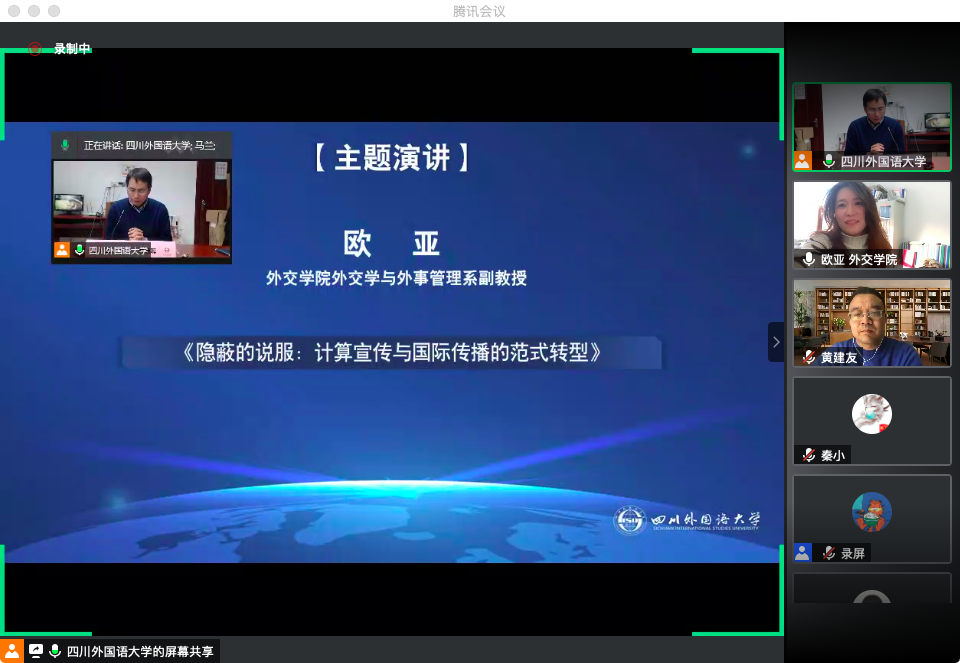Toggle 秦小 muted microphone icon
960x663 pixels.
809,455
